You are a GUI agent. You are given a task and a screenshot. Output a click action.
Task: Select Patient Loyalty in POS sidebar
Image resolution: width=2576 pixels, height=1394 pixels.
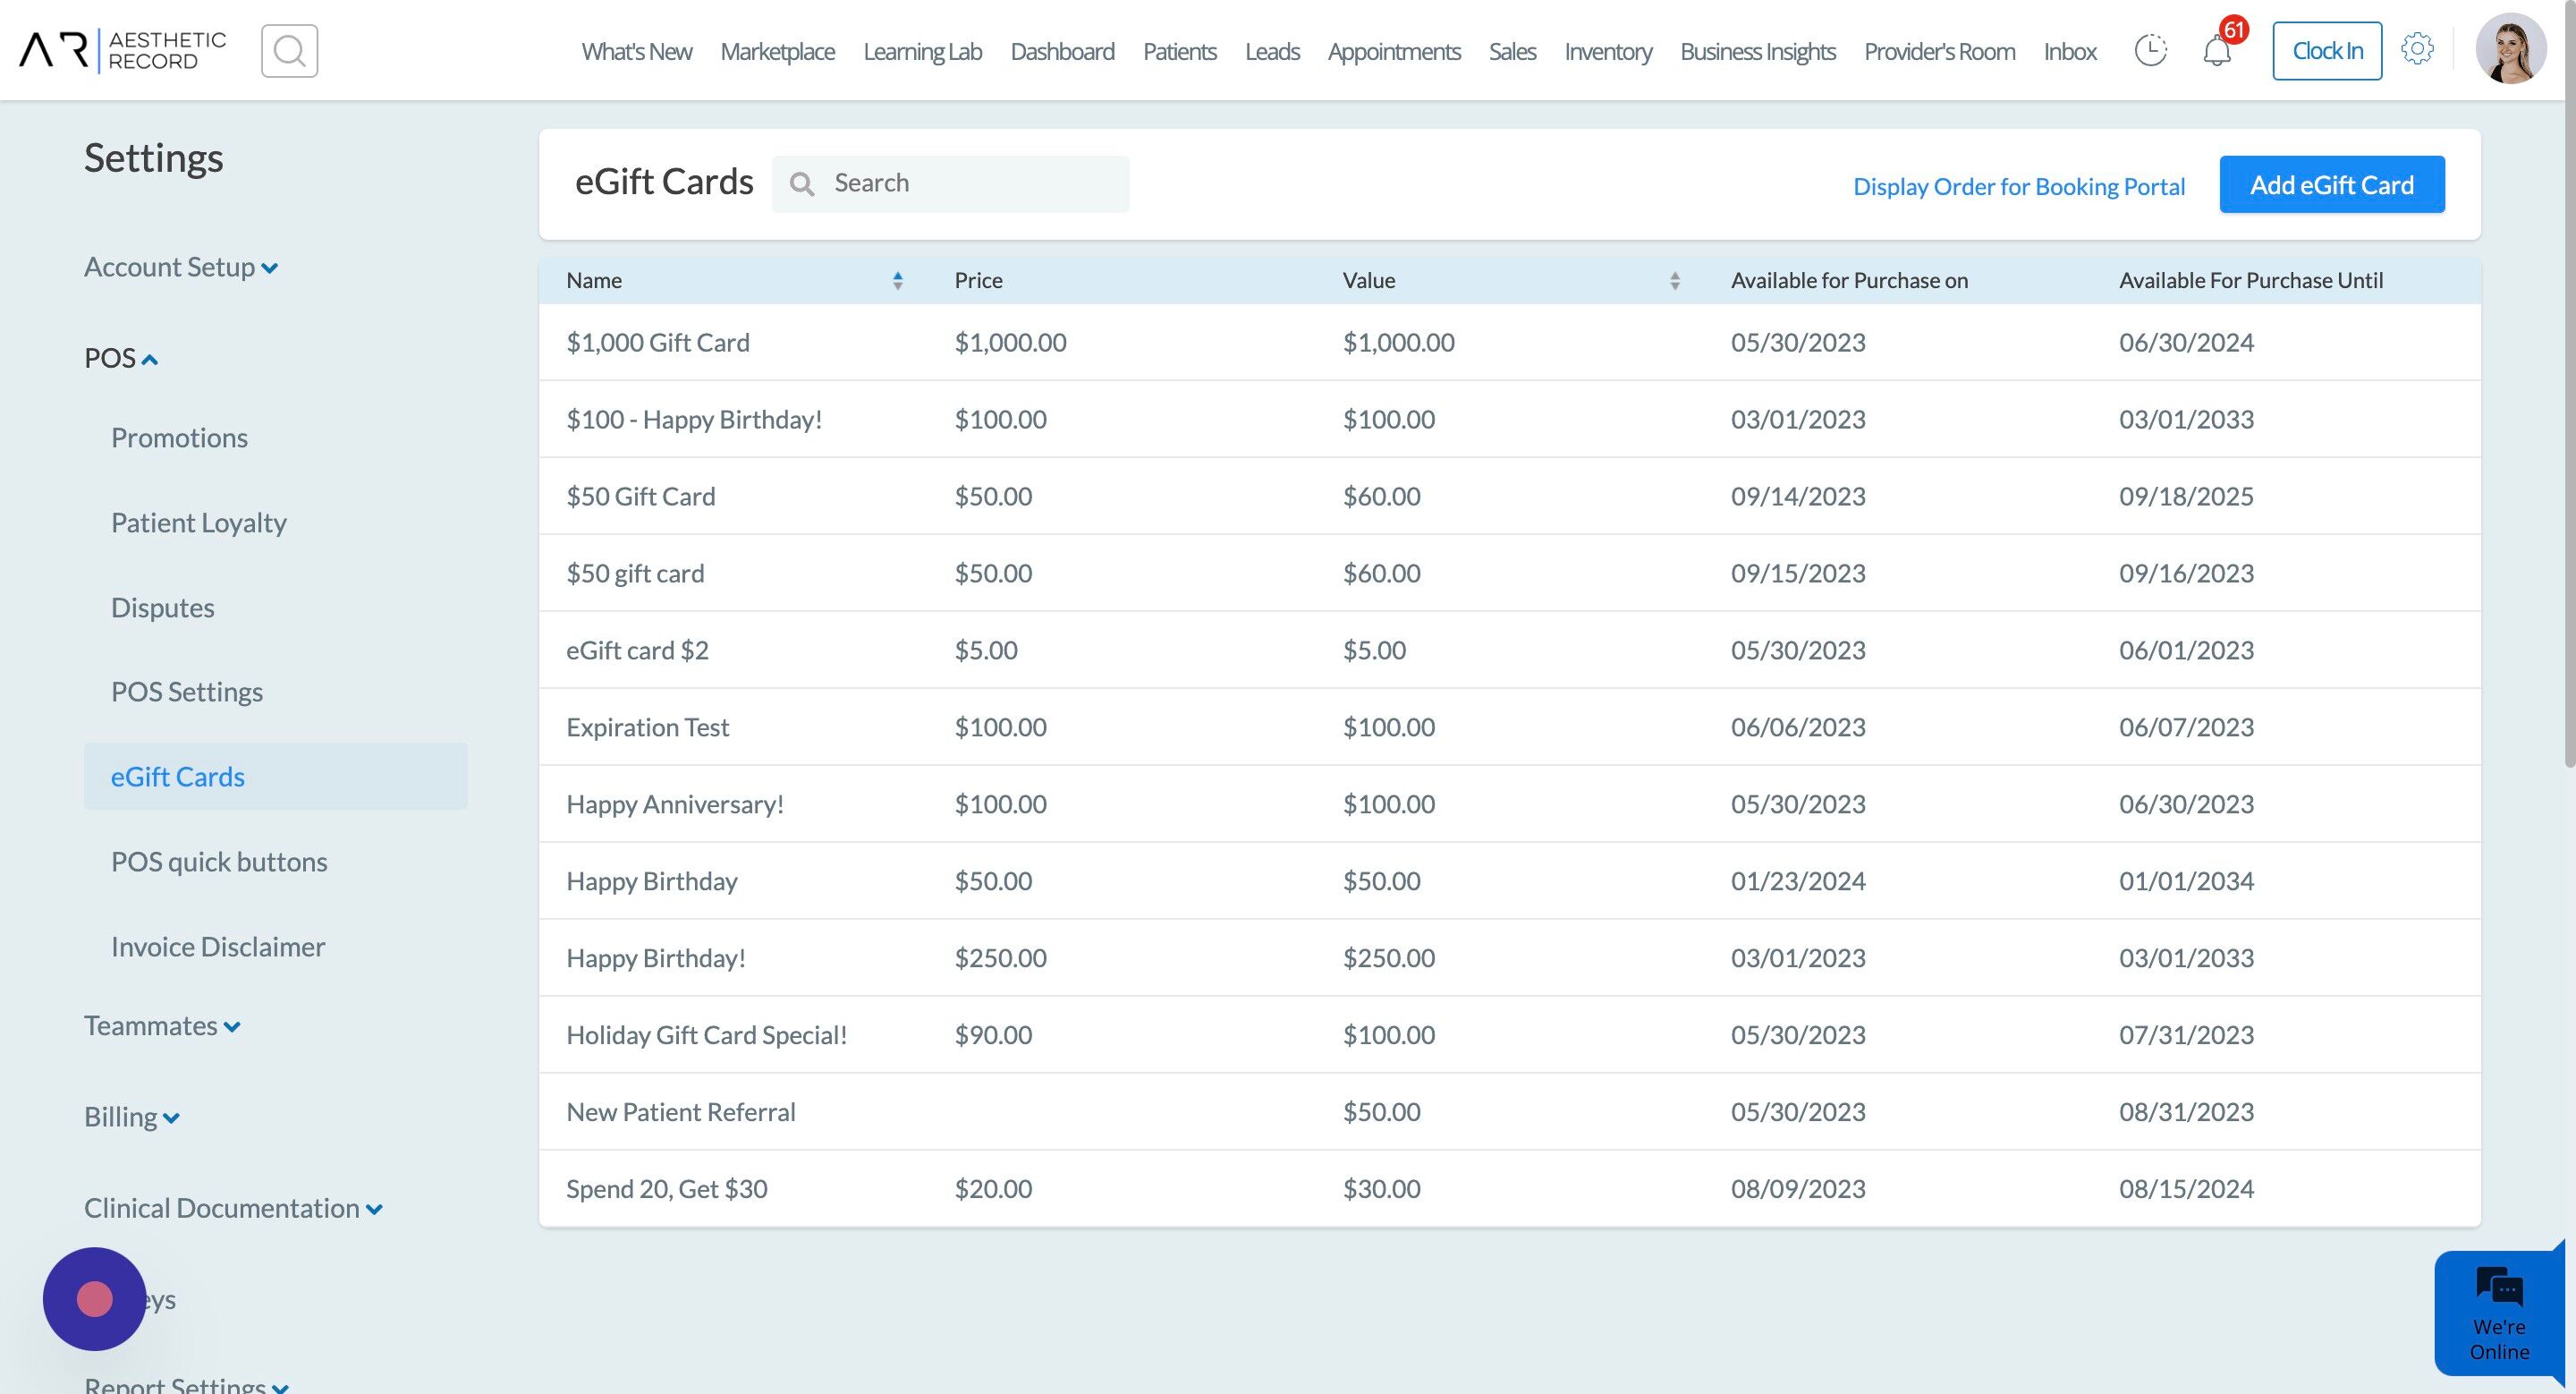point(199,522)
